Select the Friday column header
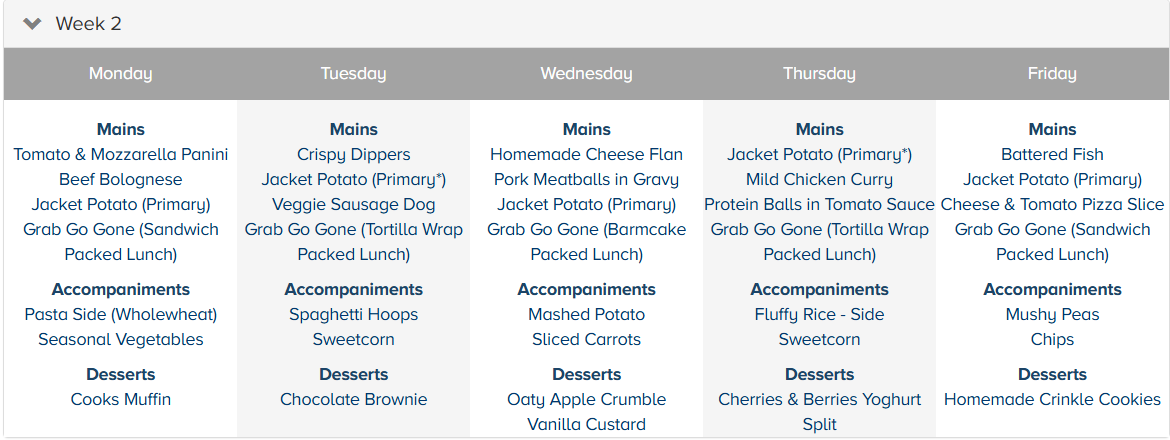1170x440 pixels. [x=1052, y=74]
